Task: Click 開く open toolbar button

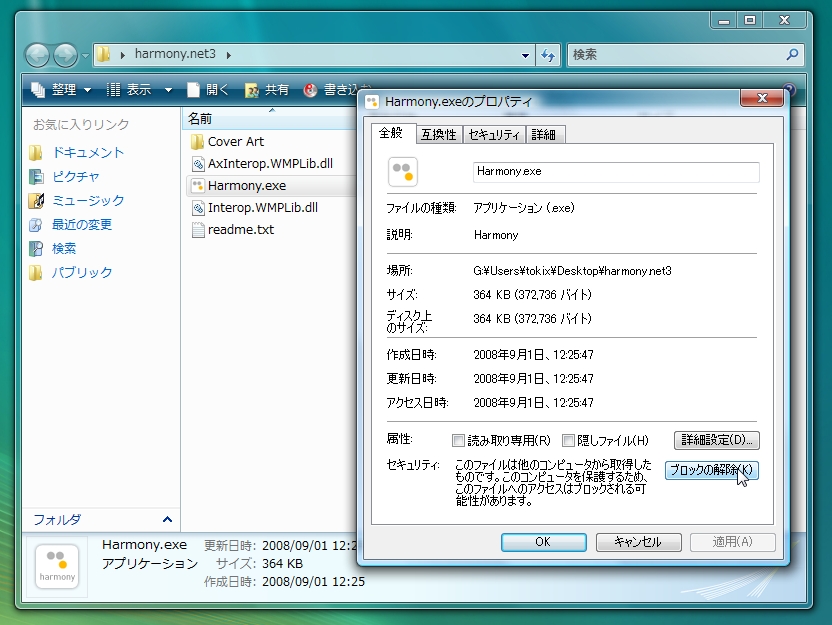Action: pyautogui.click(x=208, y=90)
